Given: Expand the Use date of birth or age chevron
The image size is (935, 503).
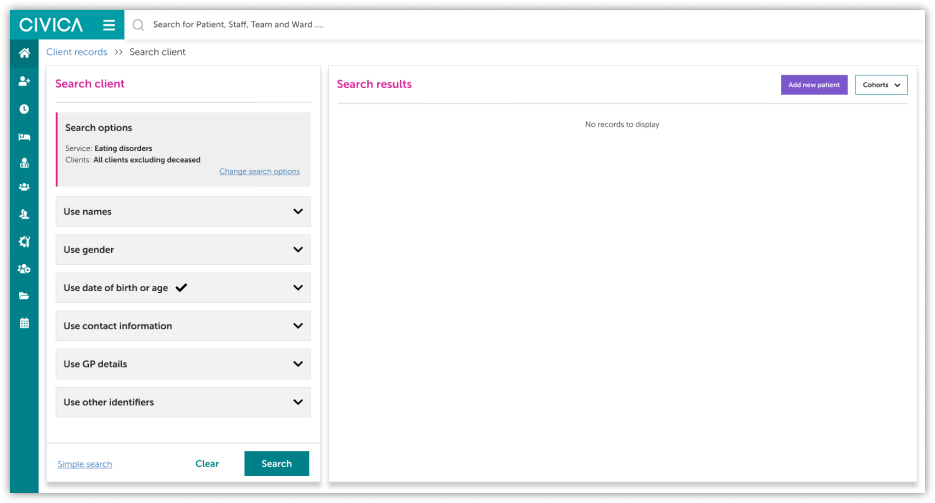Looking at the screenshot, I should pos(298,288).
